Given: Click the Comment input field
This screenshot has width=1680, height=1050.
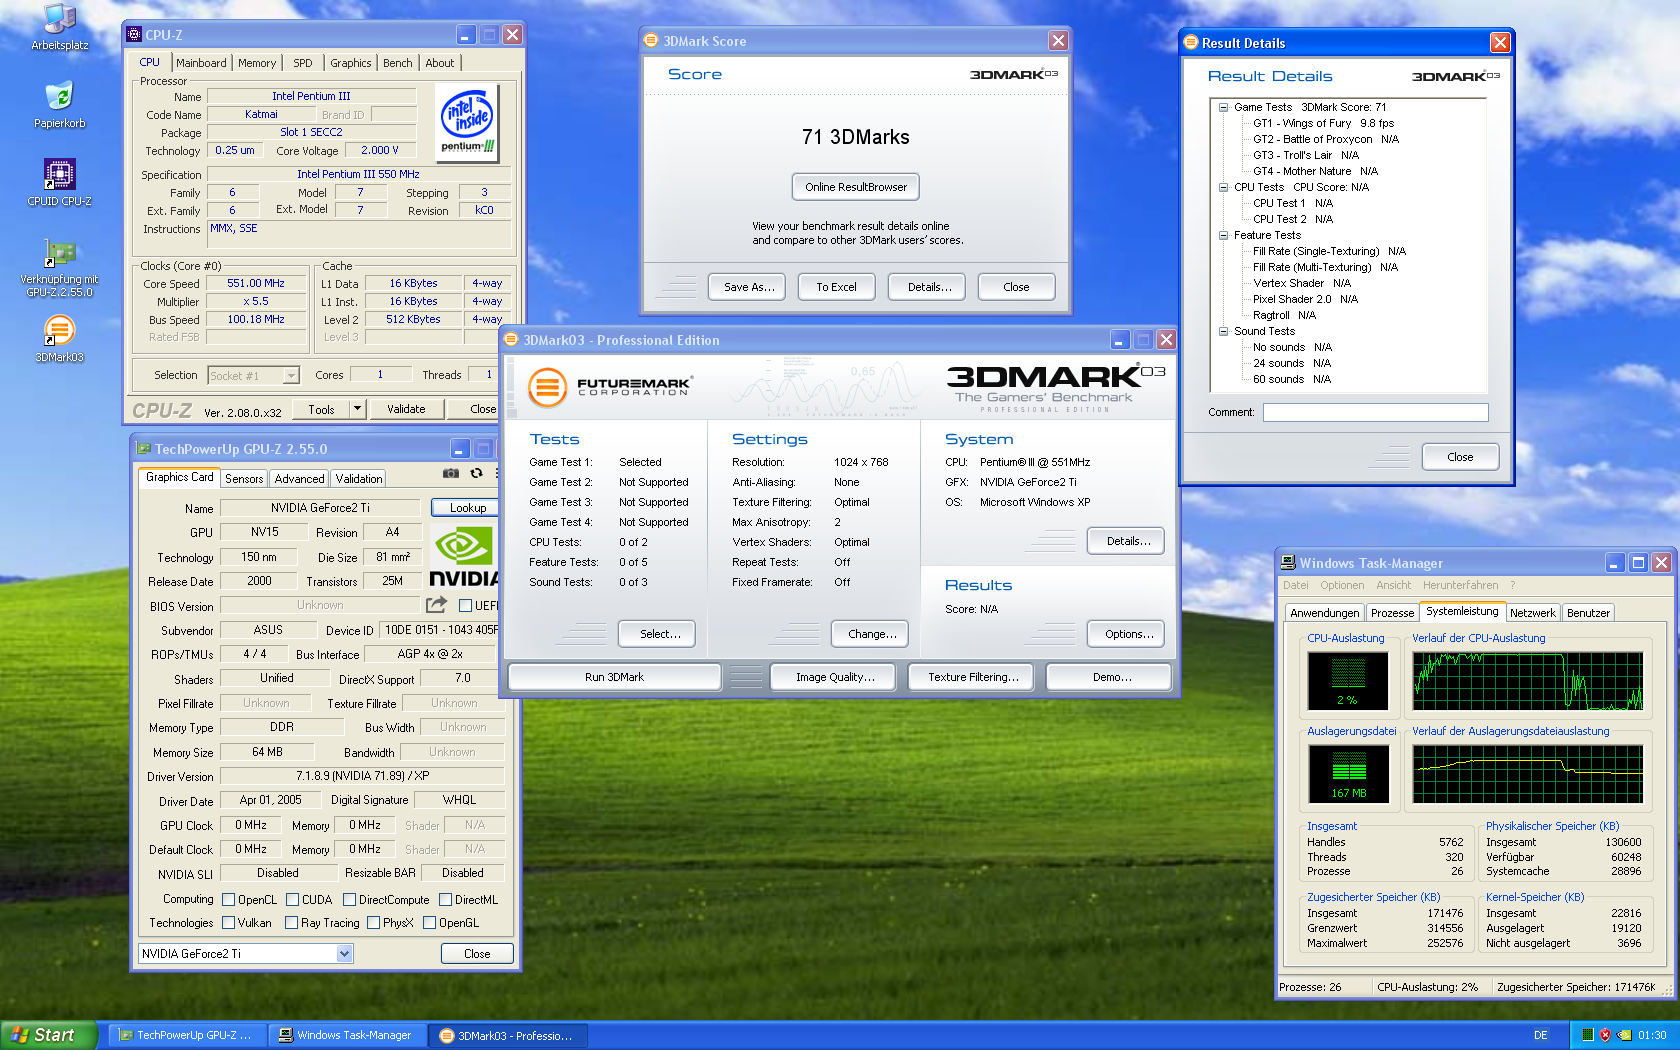Looking at the screenshot, I should coord(1376,412).
